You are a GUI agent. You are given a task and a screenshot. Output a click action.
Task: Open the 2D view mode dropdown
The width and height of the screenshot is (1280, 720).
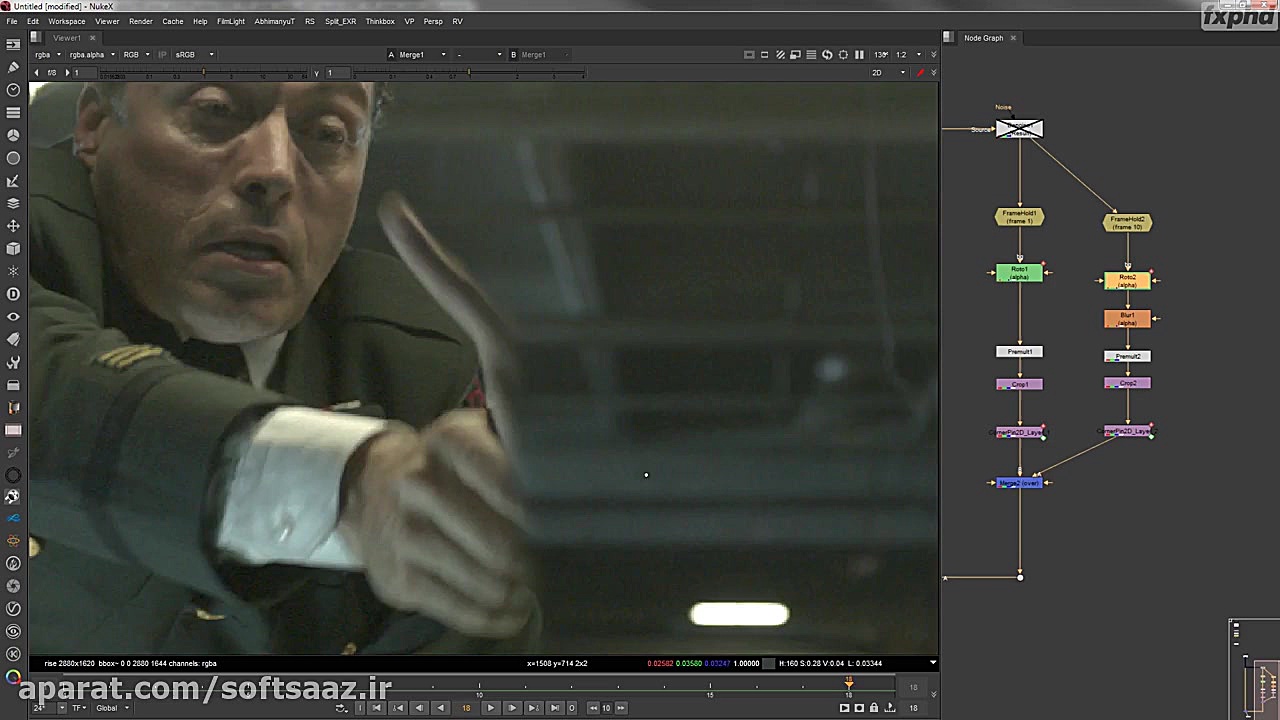pyautogui.click(x=888, y=73)
